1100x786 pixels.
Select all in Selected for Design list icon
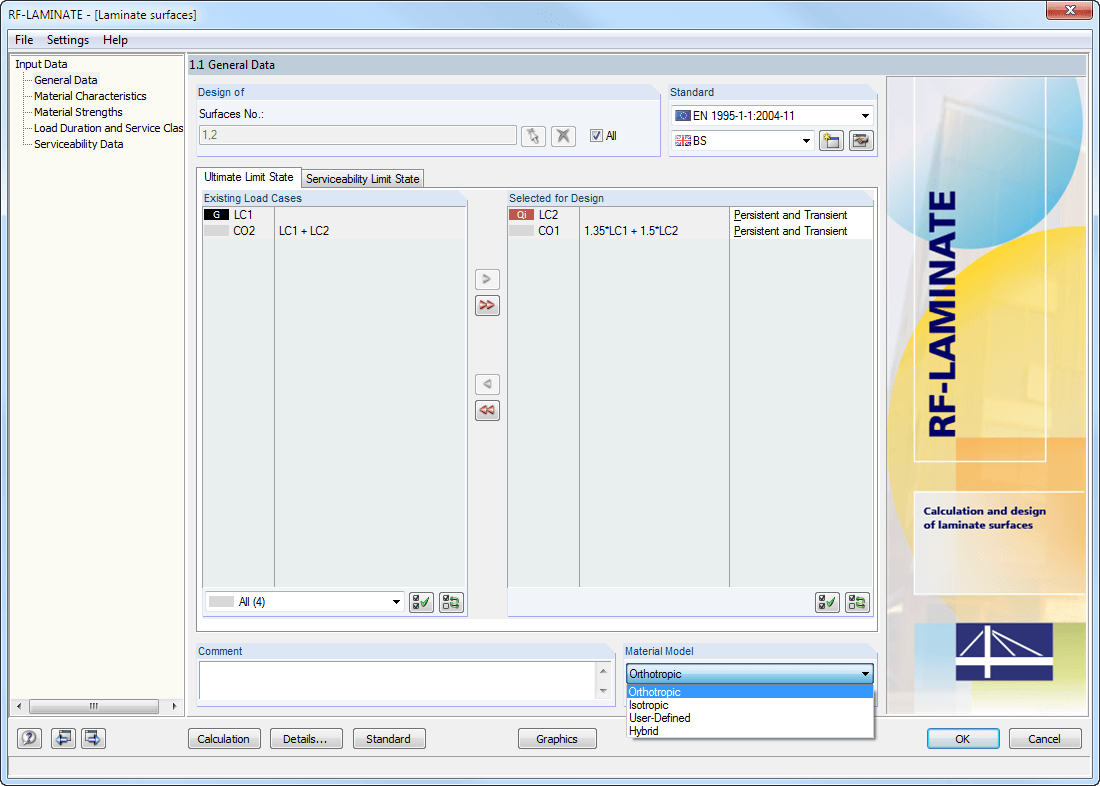click(827, 602)
